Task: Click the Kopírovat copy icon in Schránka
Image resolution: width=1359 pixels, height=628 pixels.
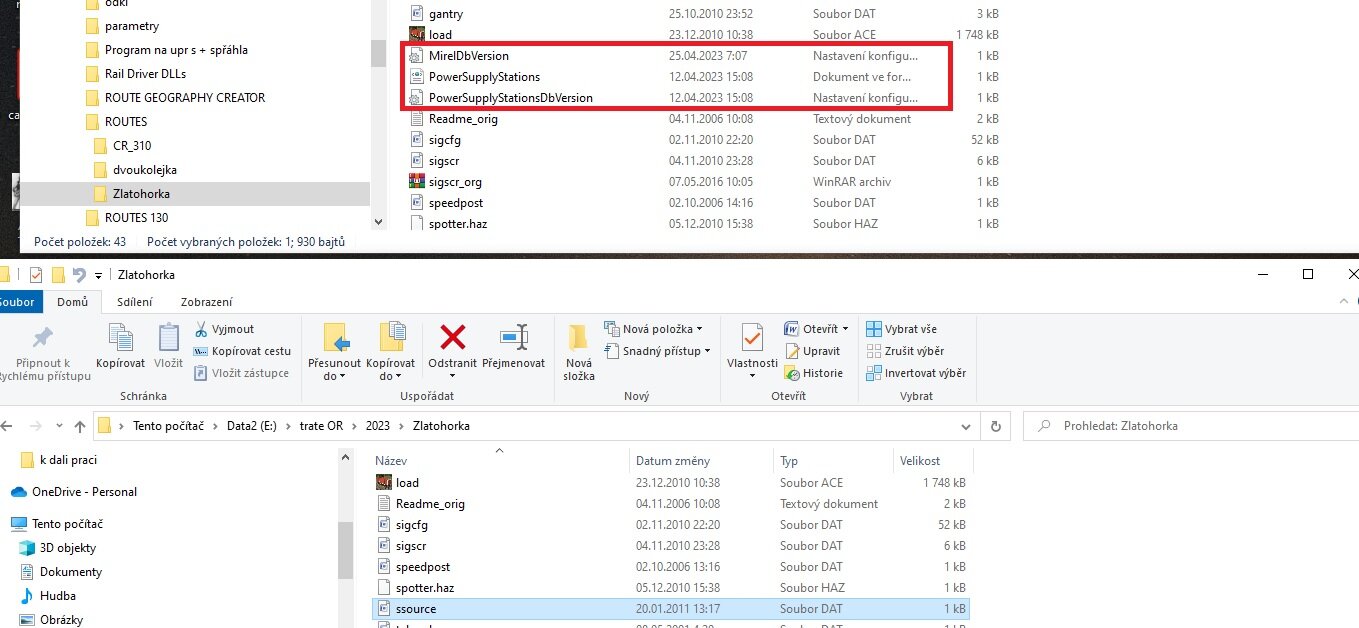Action: pos(120,338)
